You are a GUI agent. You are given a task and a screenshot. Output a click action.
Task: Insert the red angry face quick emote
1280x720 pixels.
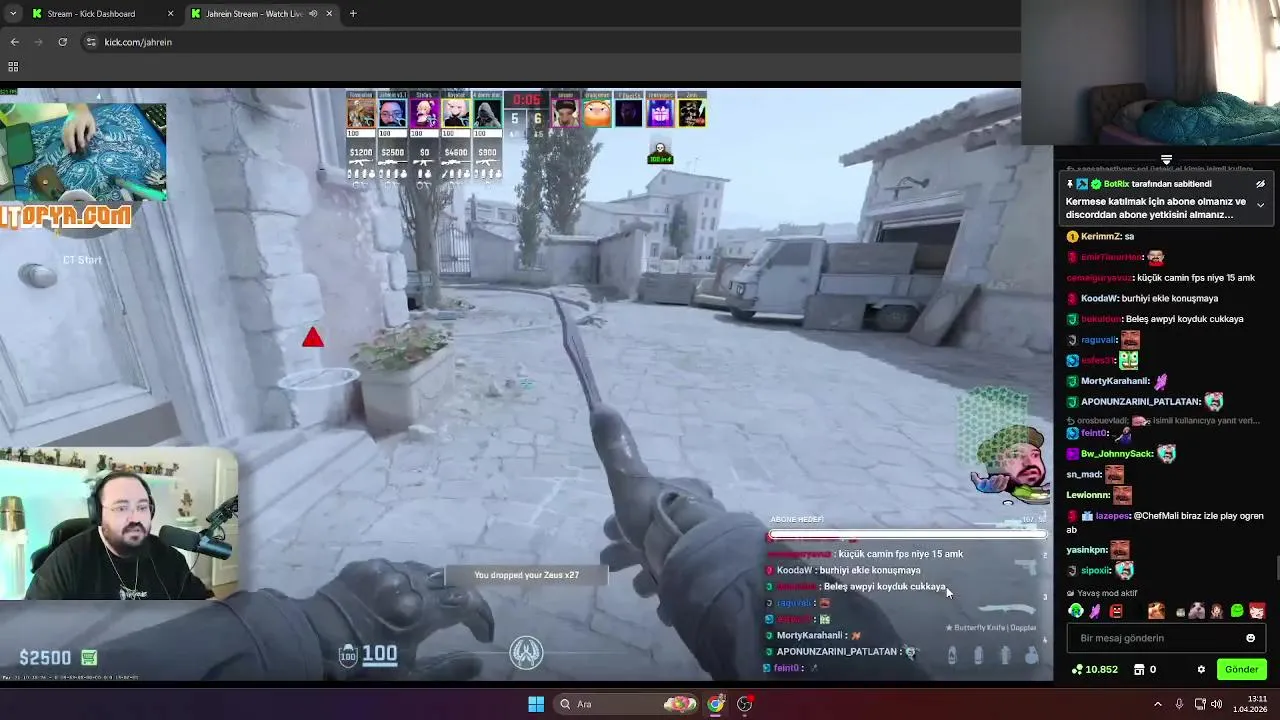pyautogui.click(x=1116, y=611)
